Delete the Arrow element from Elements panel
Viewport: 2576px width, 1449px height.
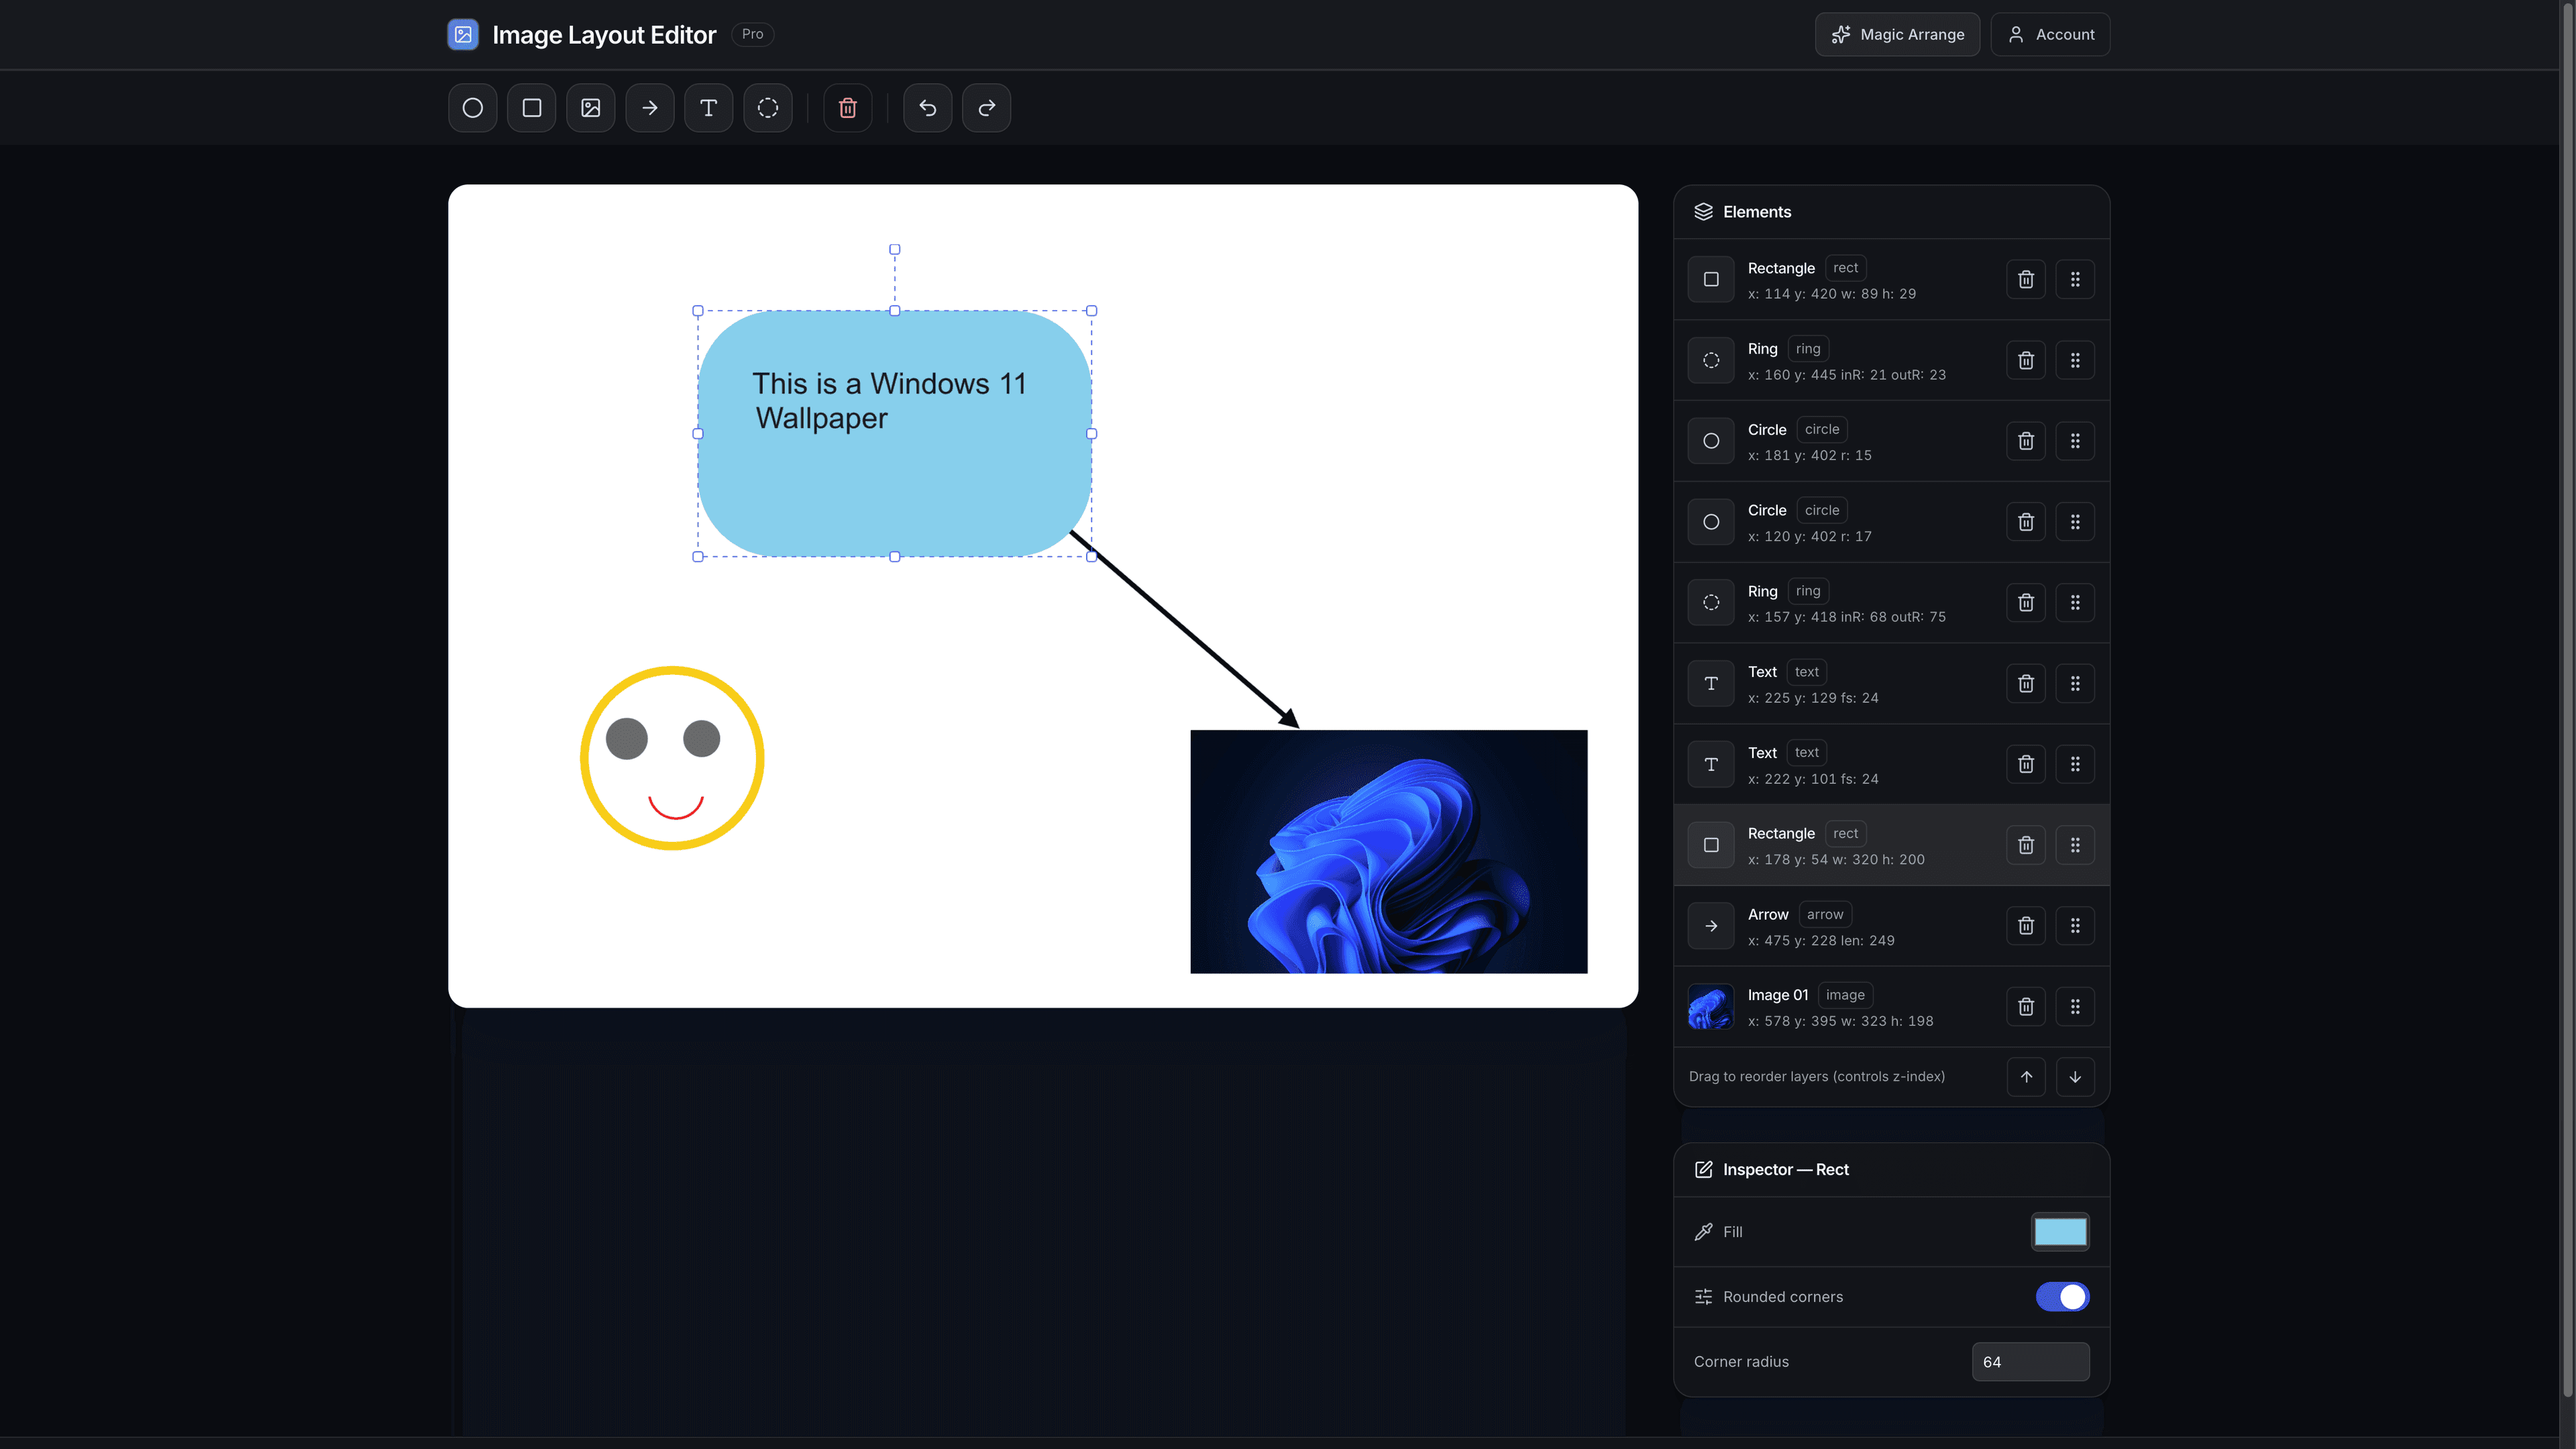(x=2026, y=925)
